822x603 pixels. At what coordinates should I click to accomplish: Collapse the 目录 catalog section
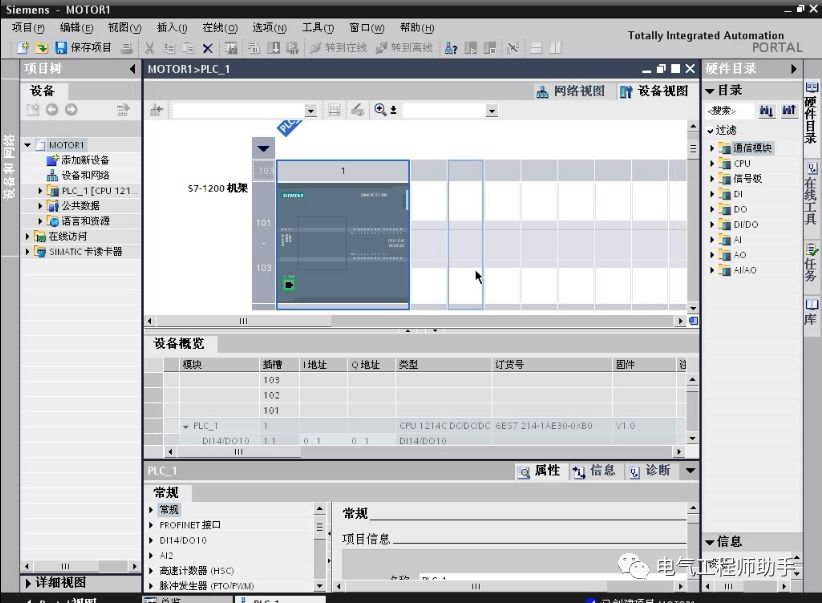coord(710,91)
